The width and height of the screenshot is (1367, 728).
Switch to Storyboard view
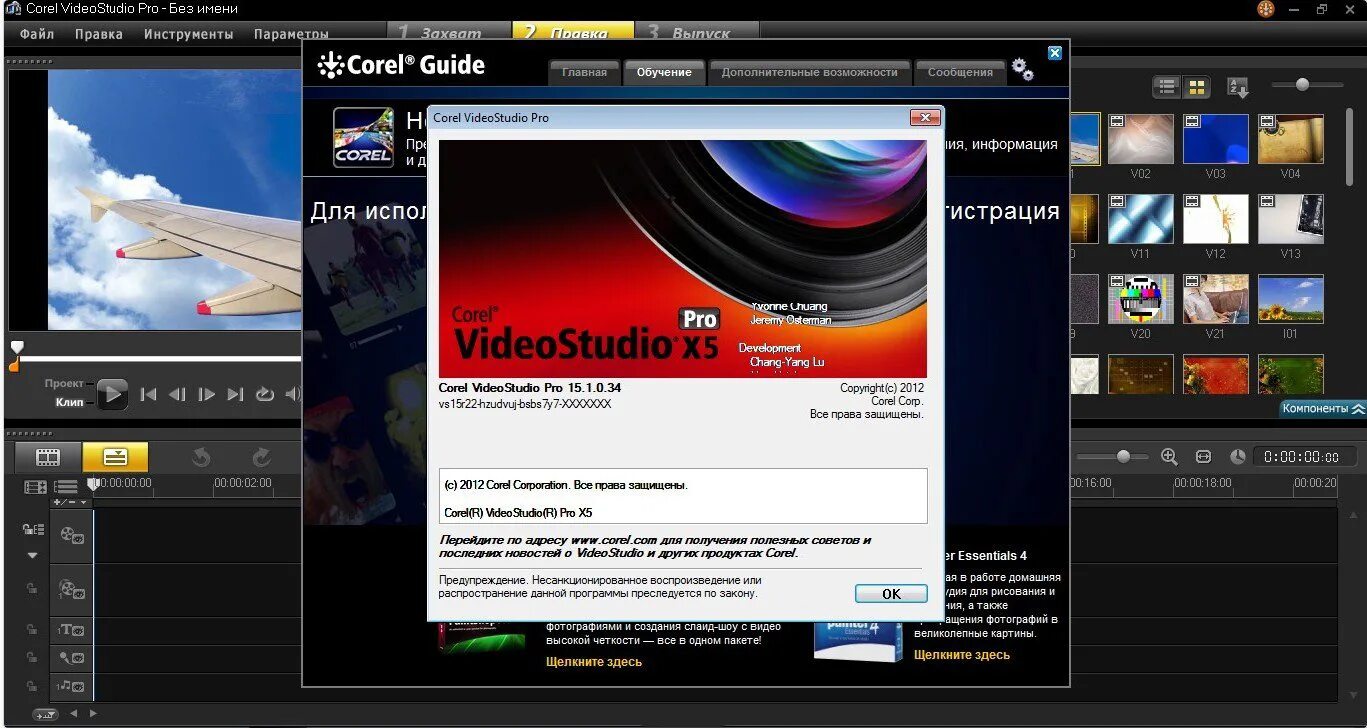[48, 457]
